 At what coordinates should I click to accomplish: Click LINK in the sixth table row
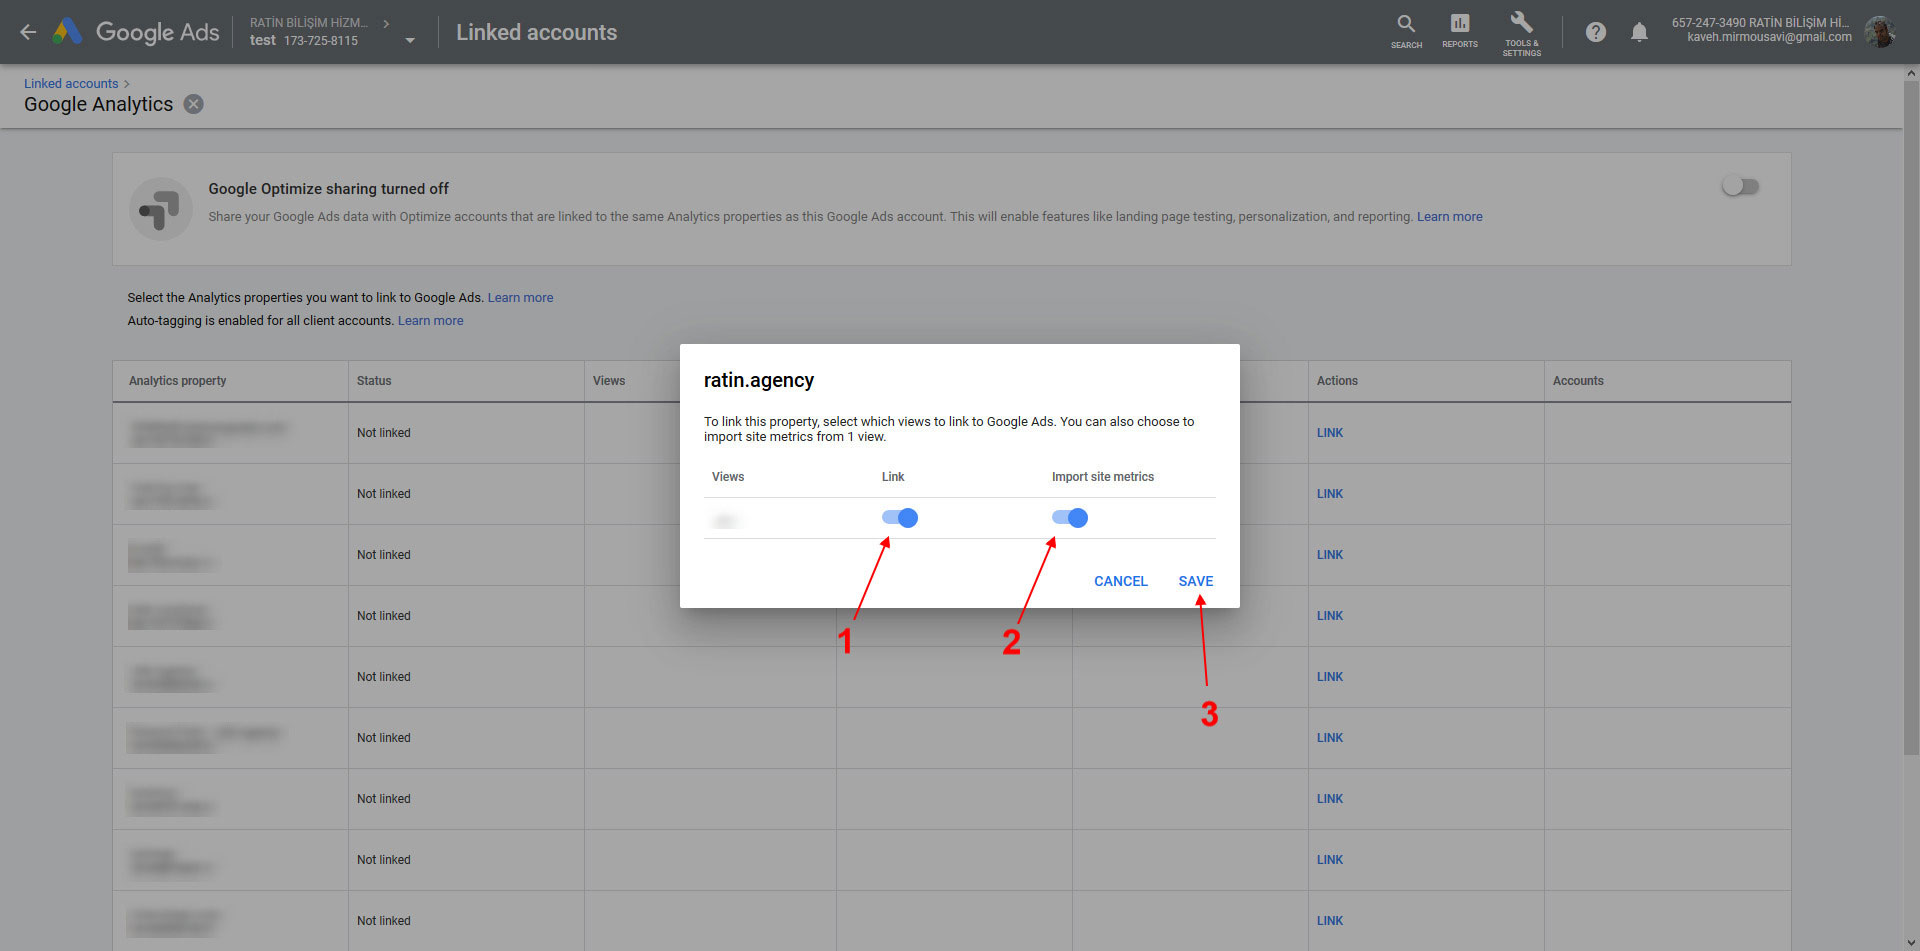1329,738
